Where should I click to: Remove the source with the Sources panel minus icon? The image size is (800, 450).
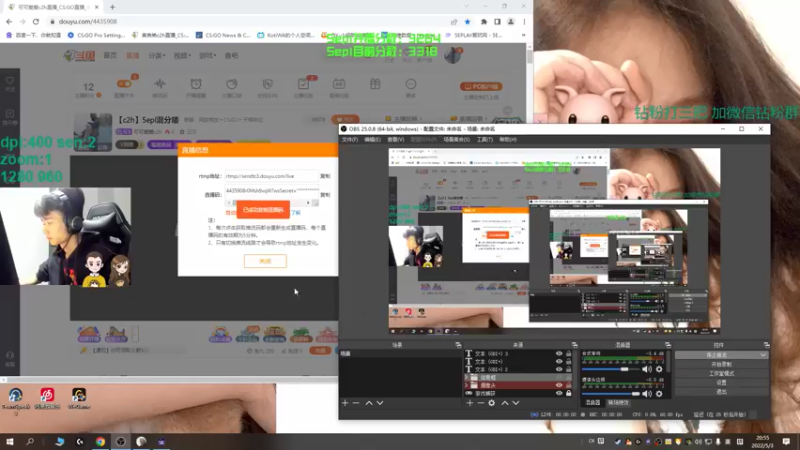pyautogui.click(x=481, y=403)
